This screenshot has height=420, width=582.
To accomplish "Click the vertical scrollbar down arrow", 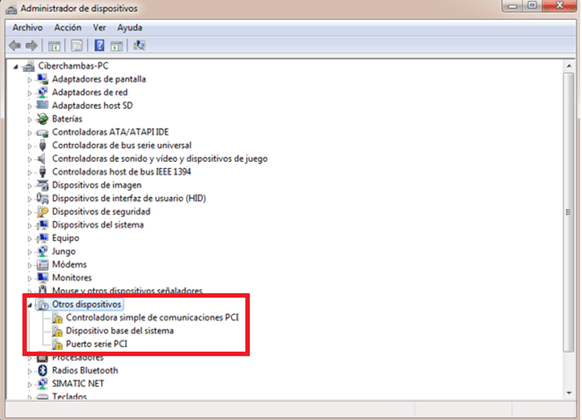I will click(x=569, y=393).
